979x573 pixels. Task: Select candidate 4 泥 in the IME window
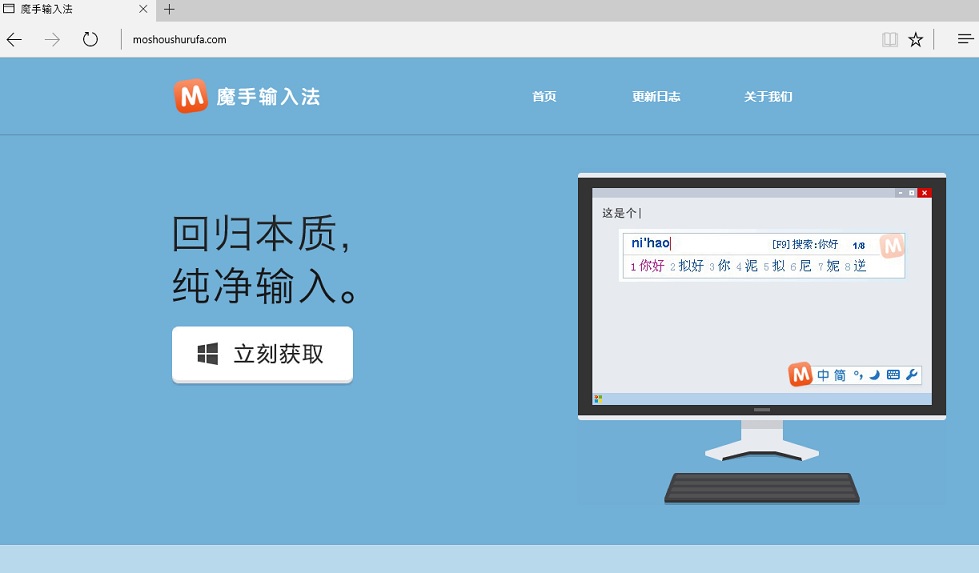coord(747,266)
